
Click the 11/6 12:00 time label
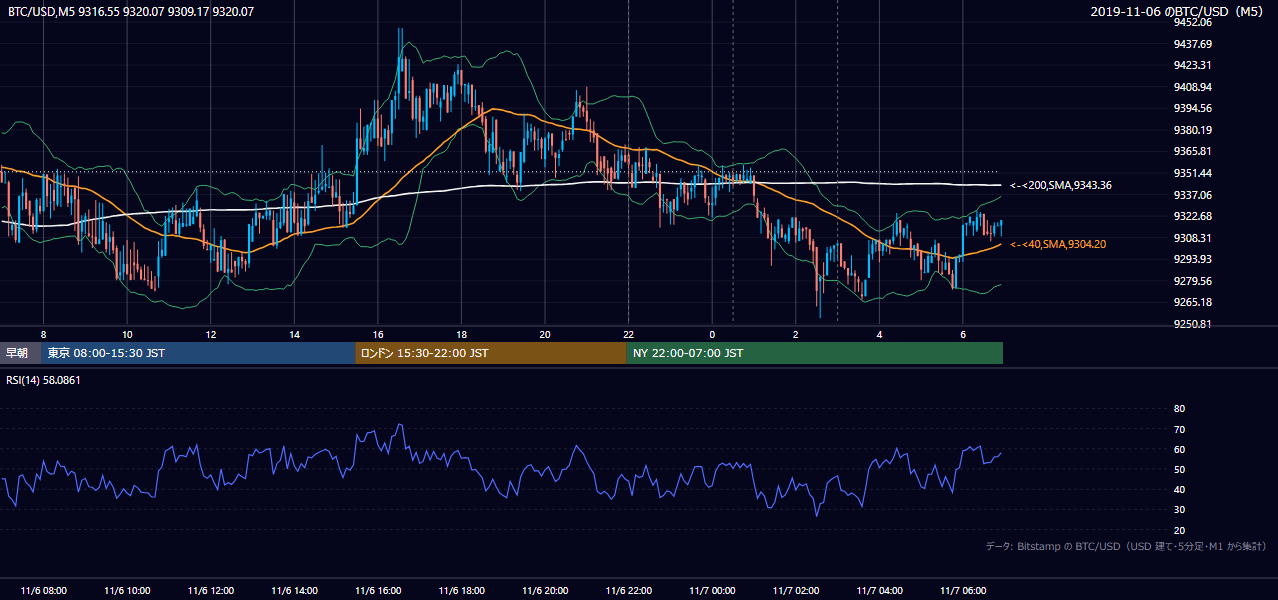(211, 591)
